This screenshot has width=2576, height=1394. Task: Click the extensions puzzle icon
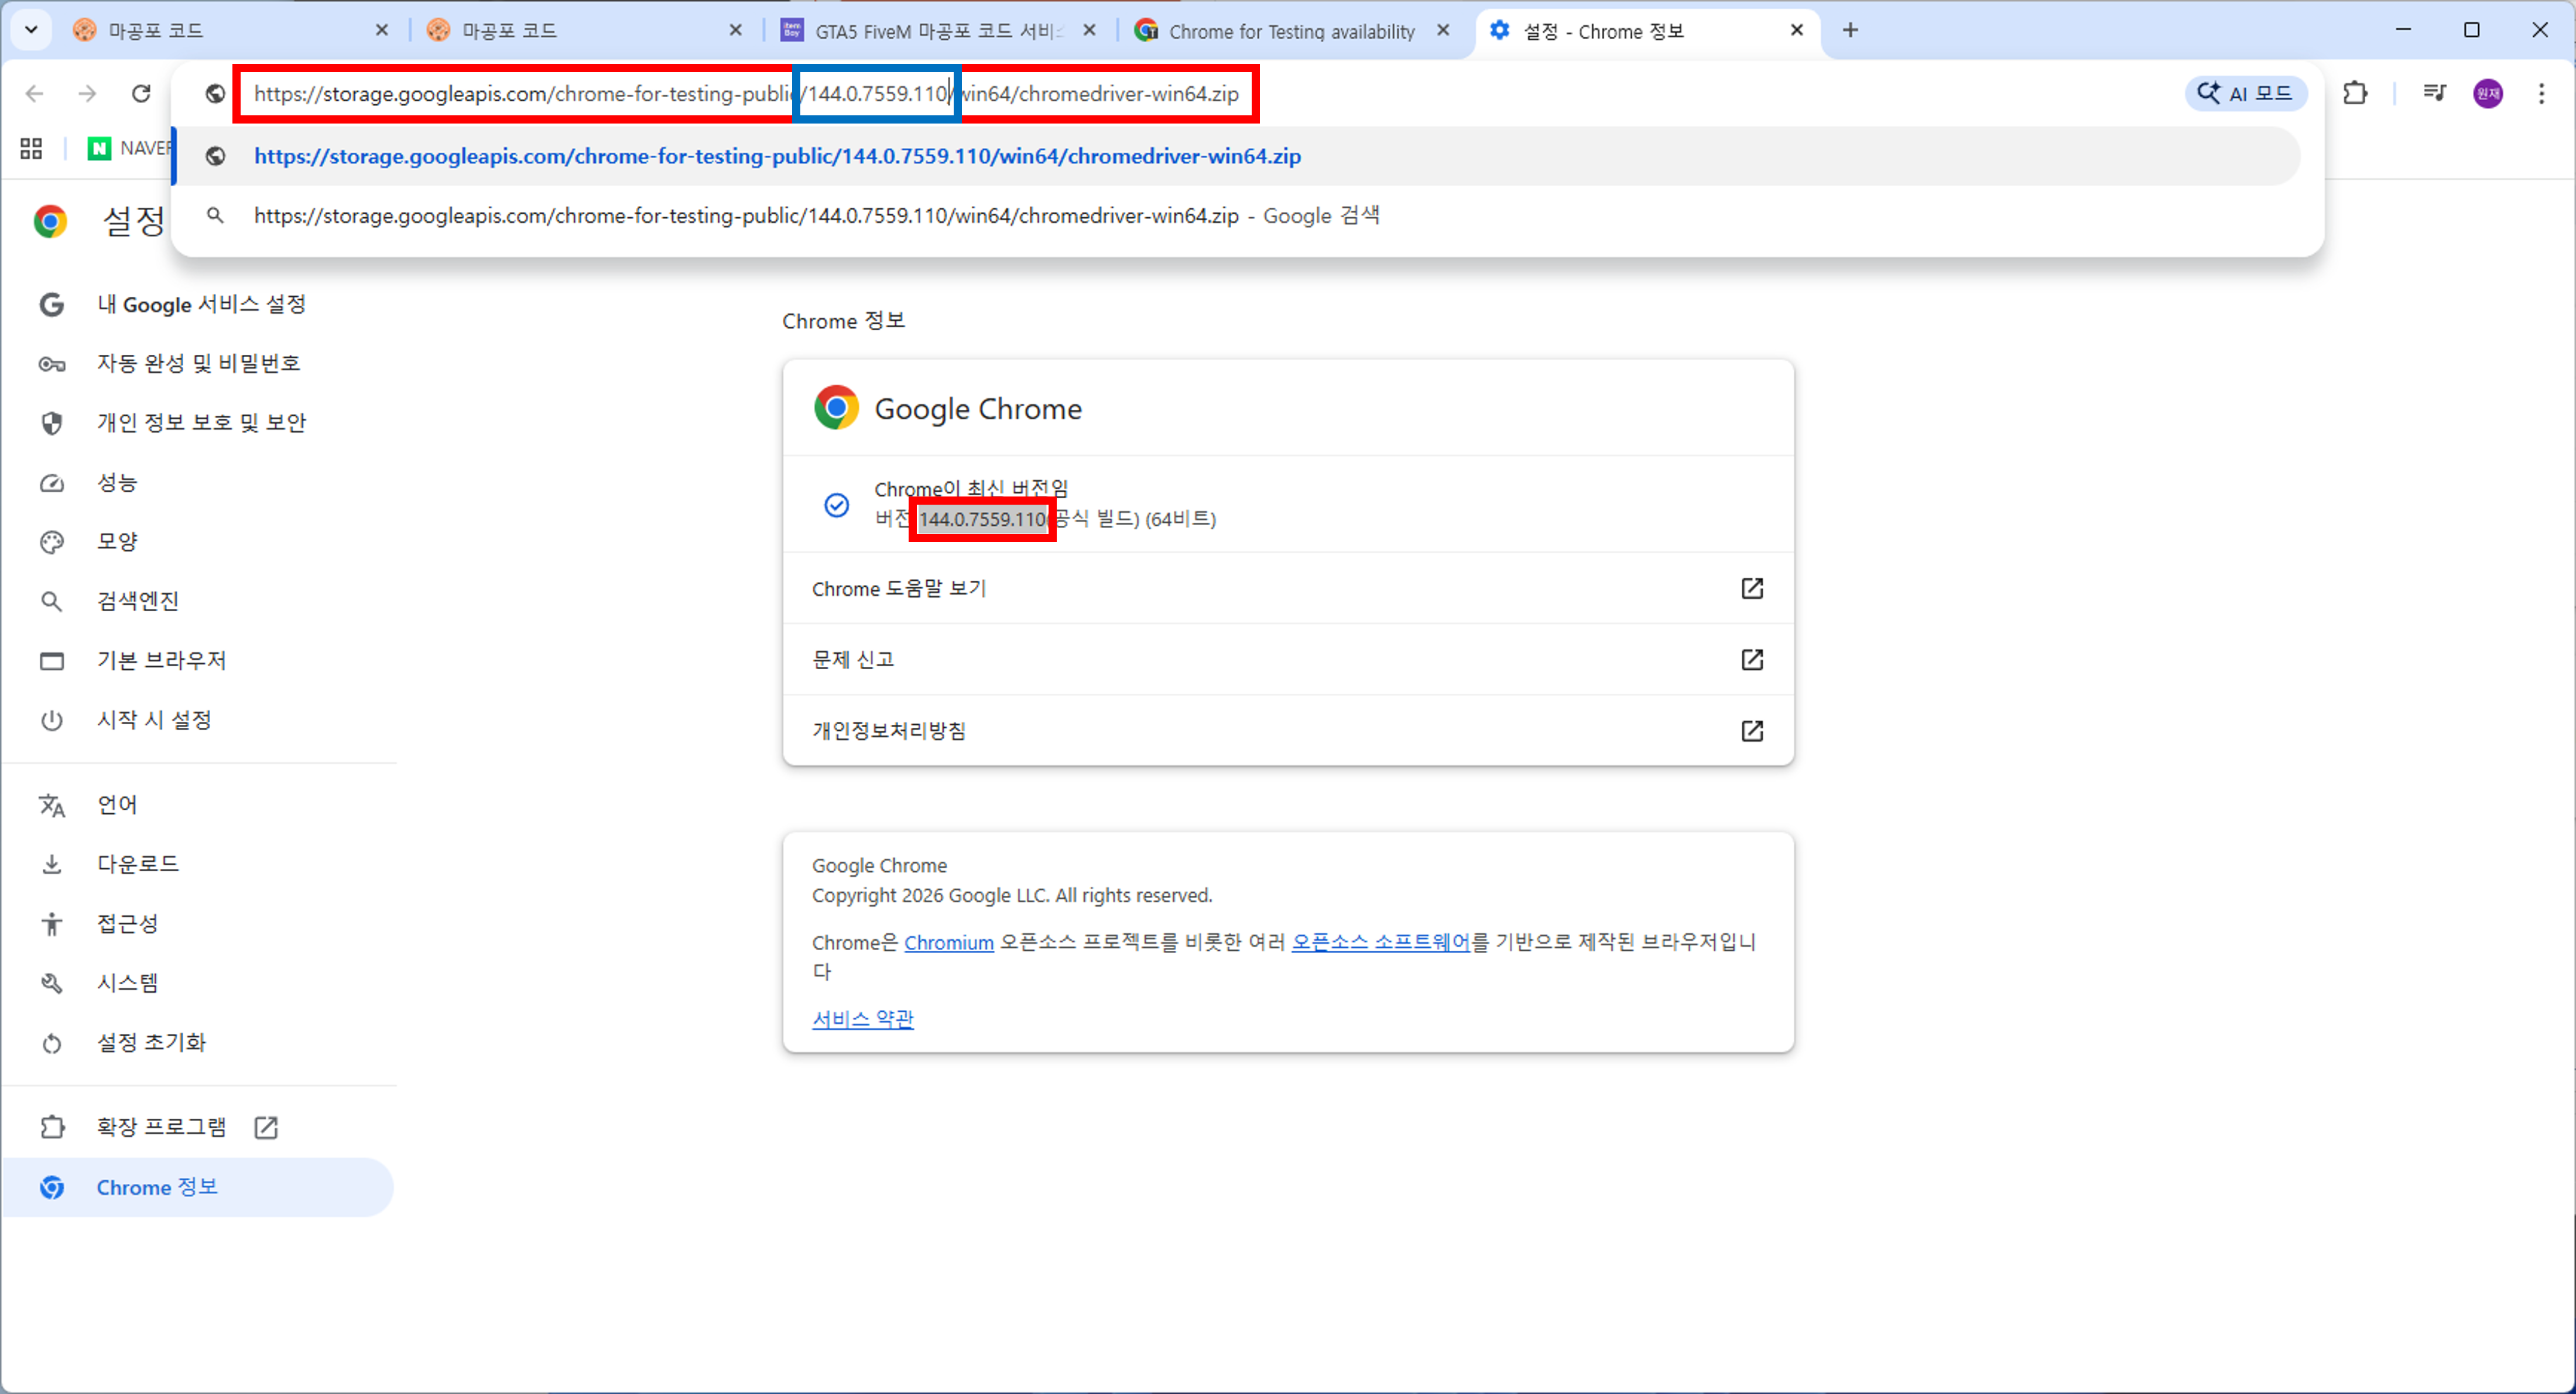[2356, 93]
